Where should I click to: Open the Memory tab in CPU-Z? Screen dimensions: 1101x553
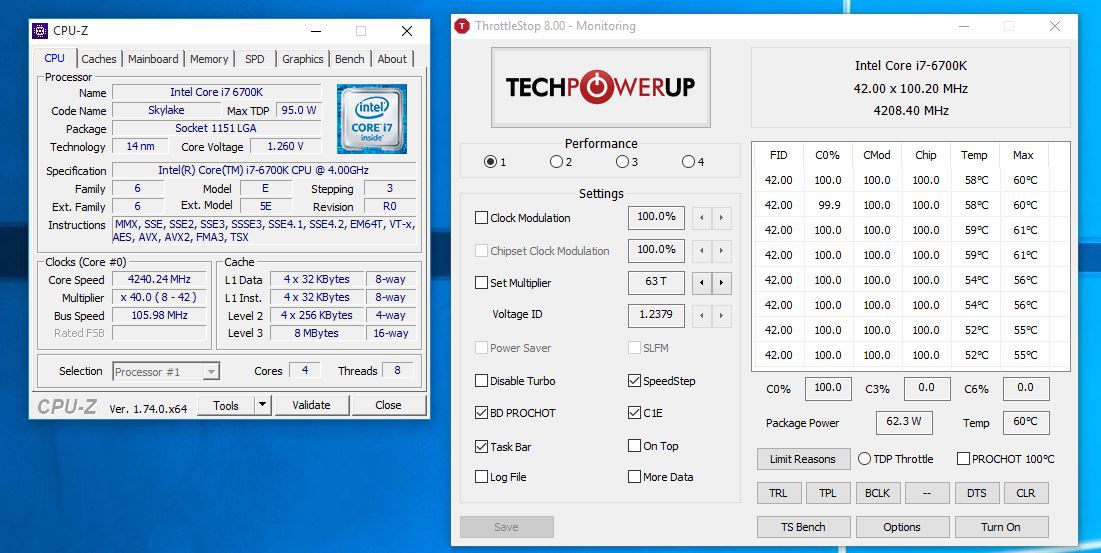(x=209, y=59)
